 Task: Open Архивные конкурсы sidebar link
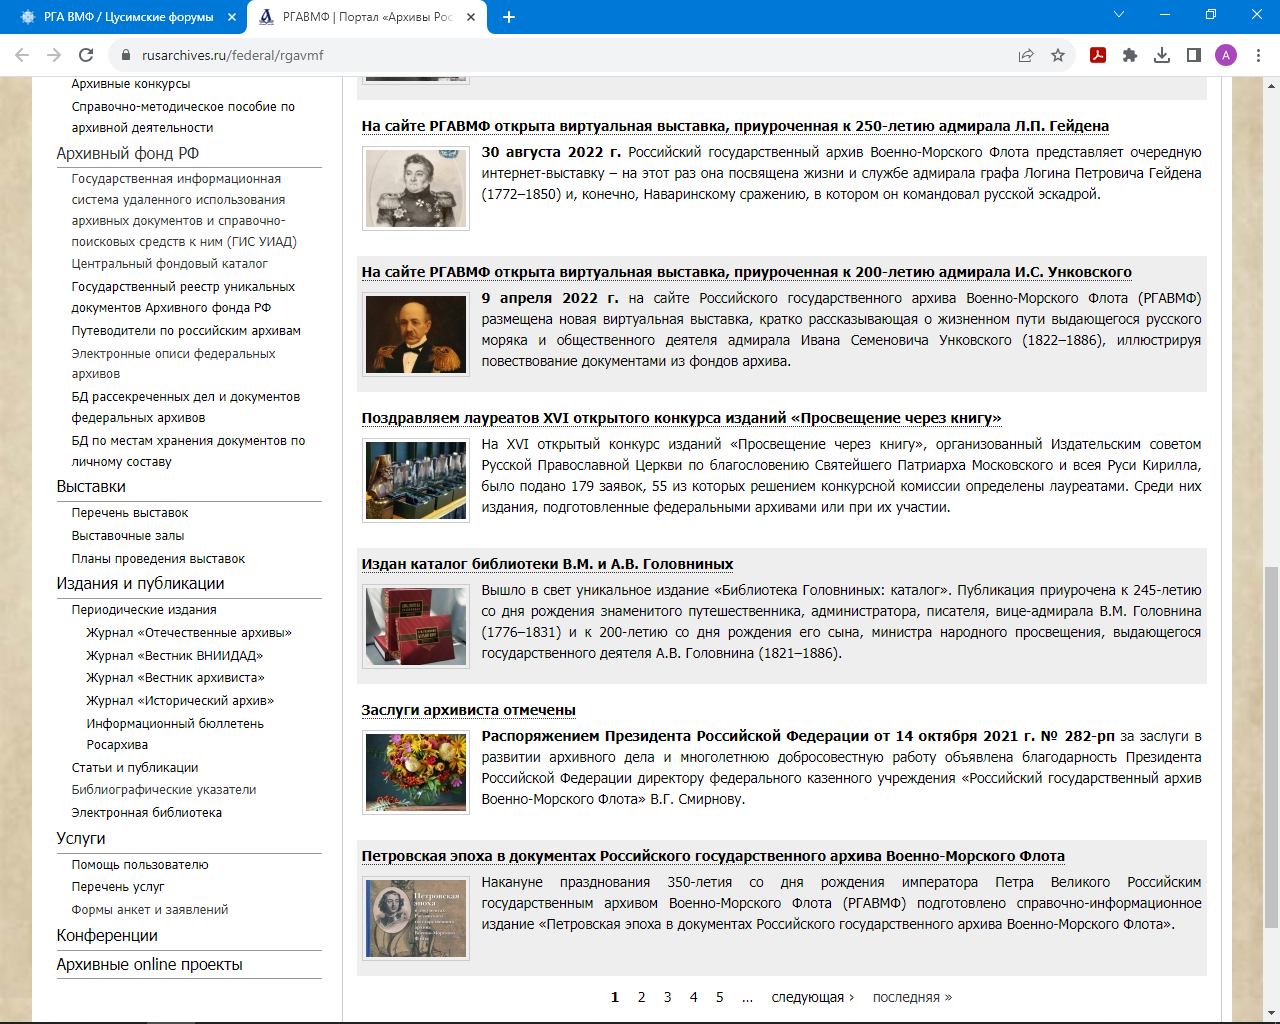click(131, 84)
